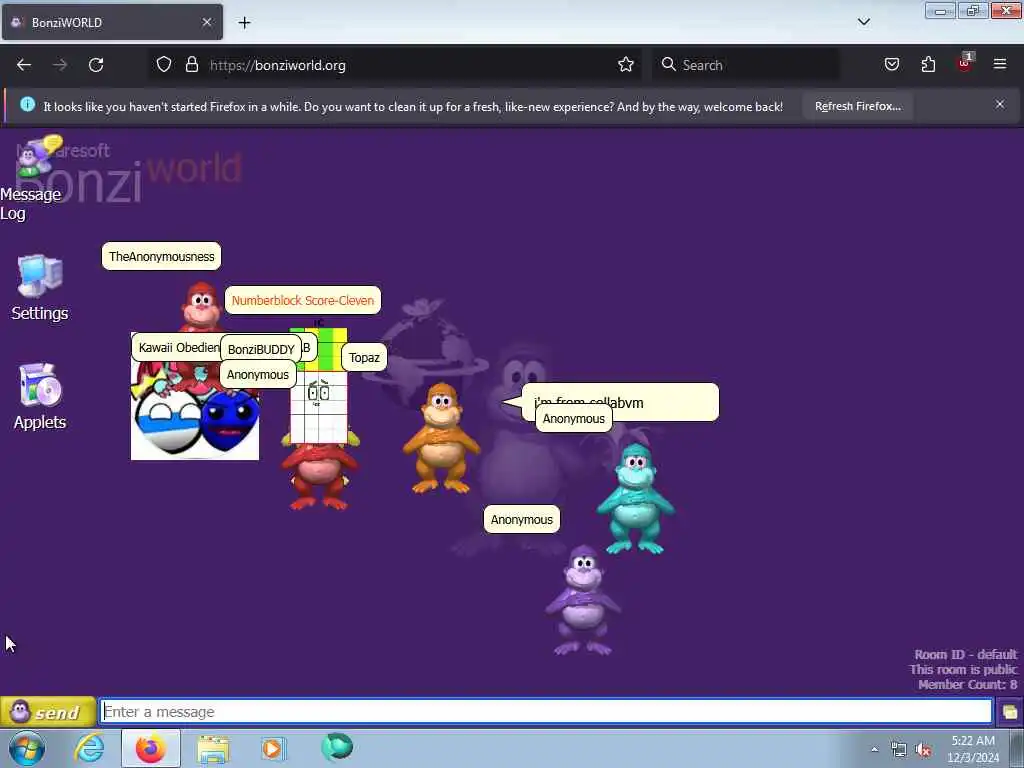The width and height of the screenshot is (1024, 768).
Task: Click the BonziBUDDY name label
Action: (x=261, y=349)
